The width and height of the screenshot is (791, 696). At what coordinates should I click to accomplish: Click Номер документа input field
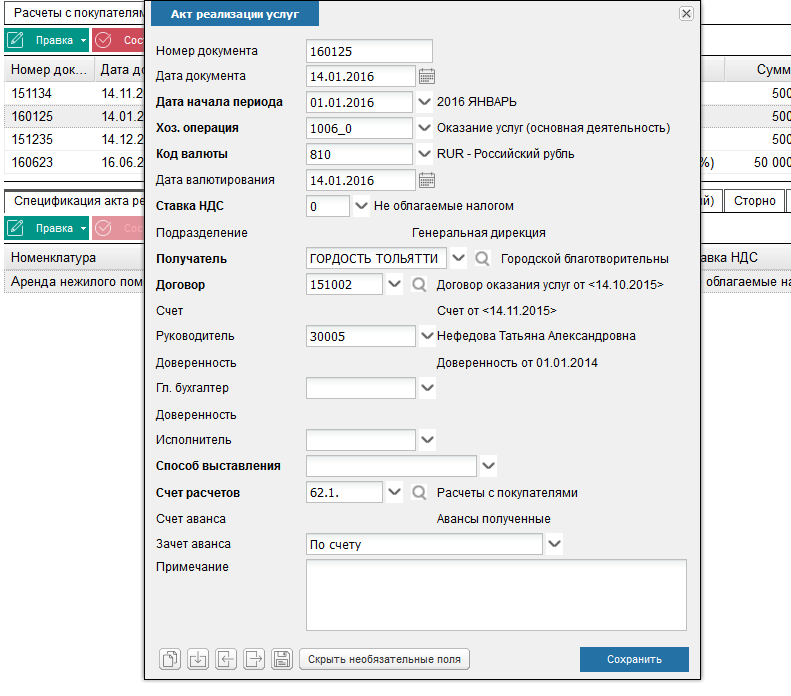369,51
